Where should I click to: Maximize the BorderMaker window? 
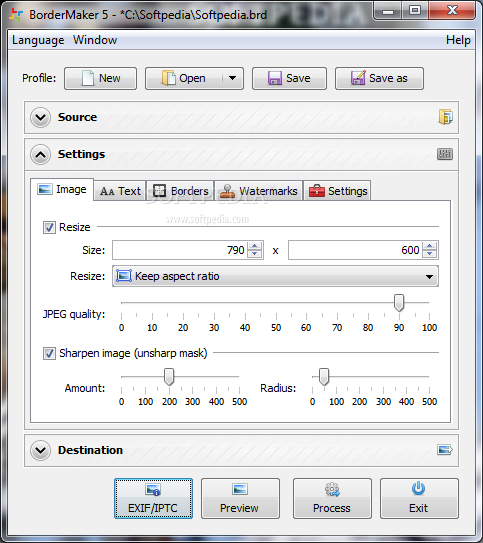click(414, 11)
